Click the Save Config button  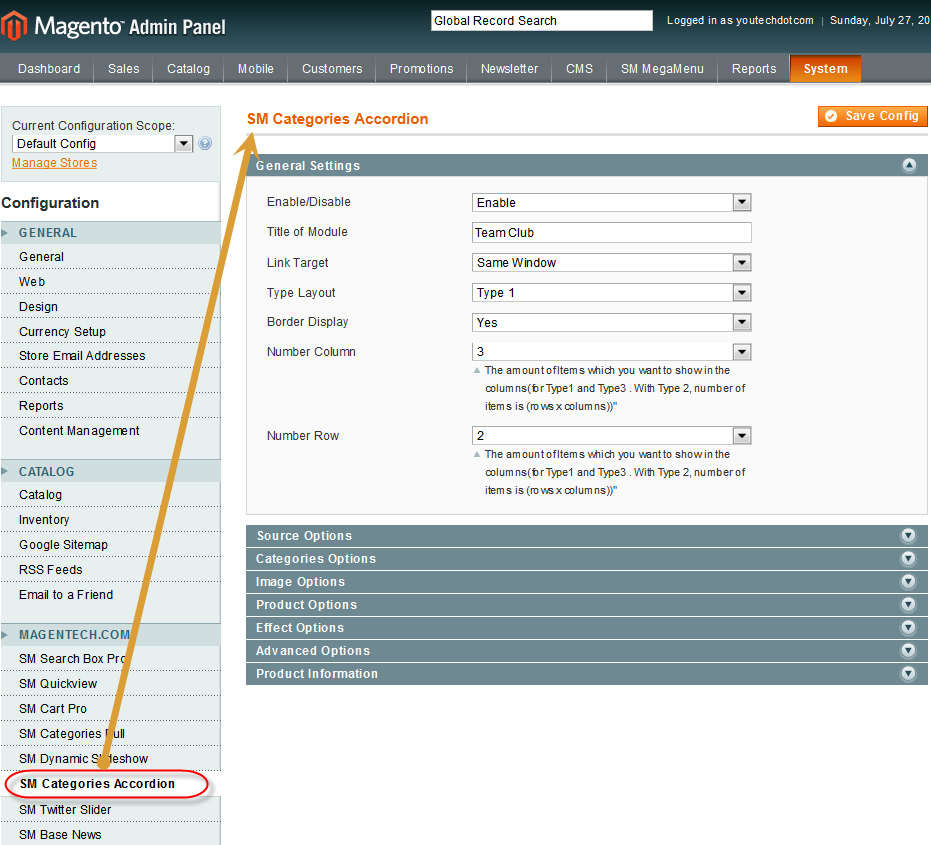pyautogui.click(x=873, y=116)
